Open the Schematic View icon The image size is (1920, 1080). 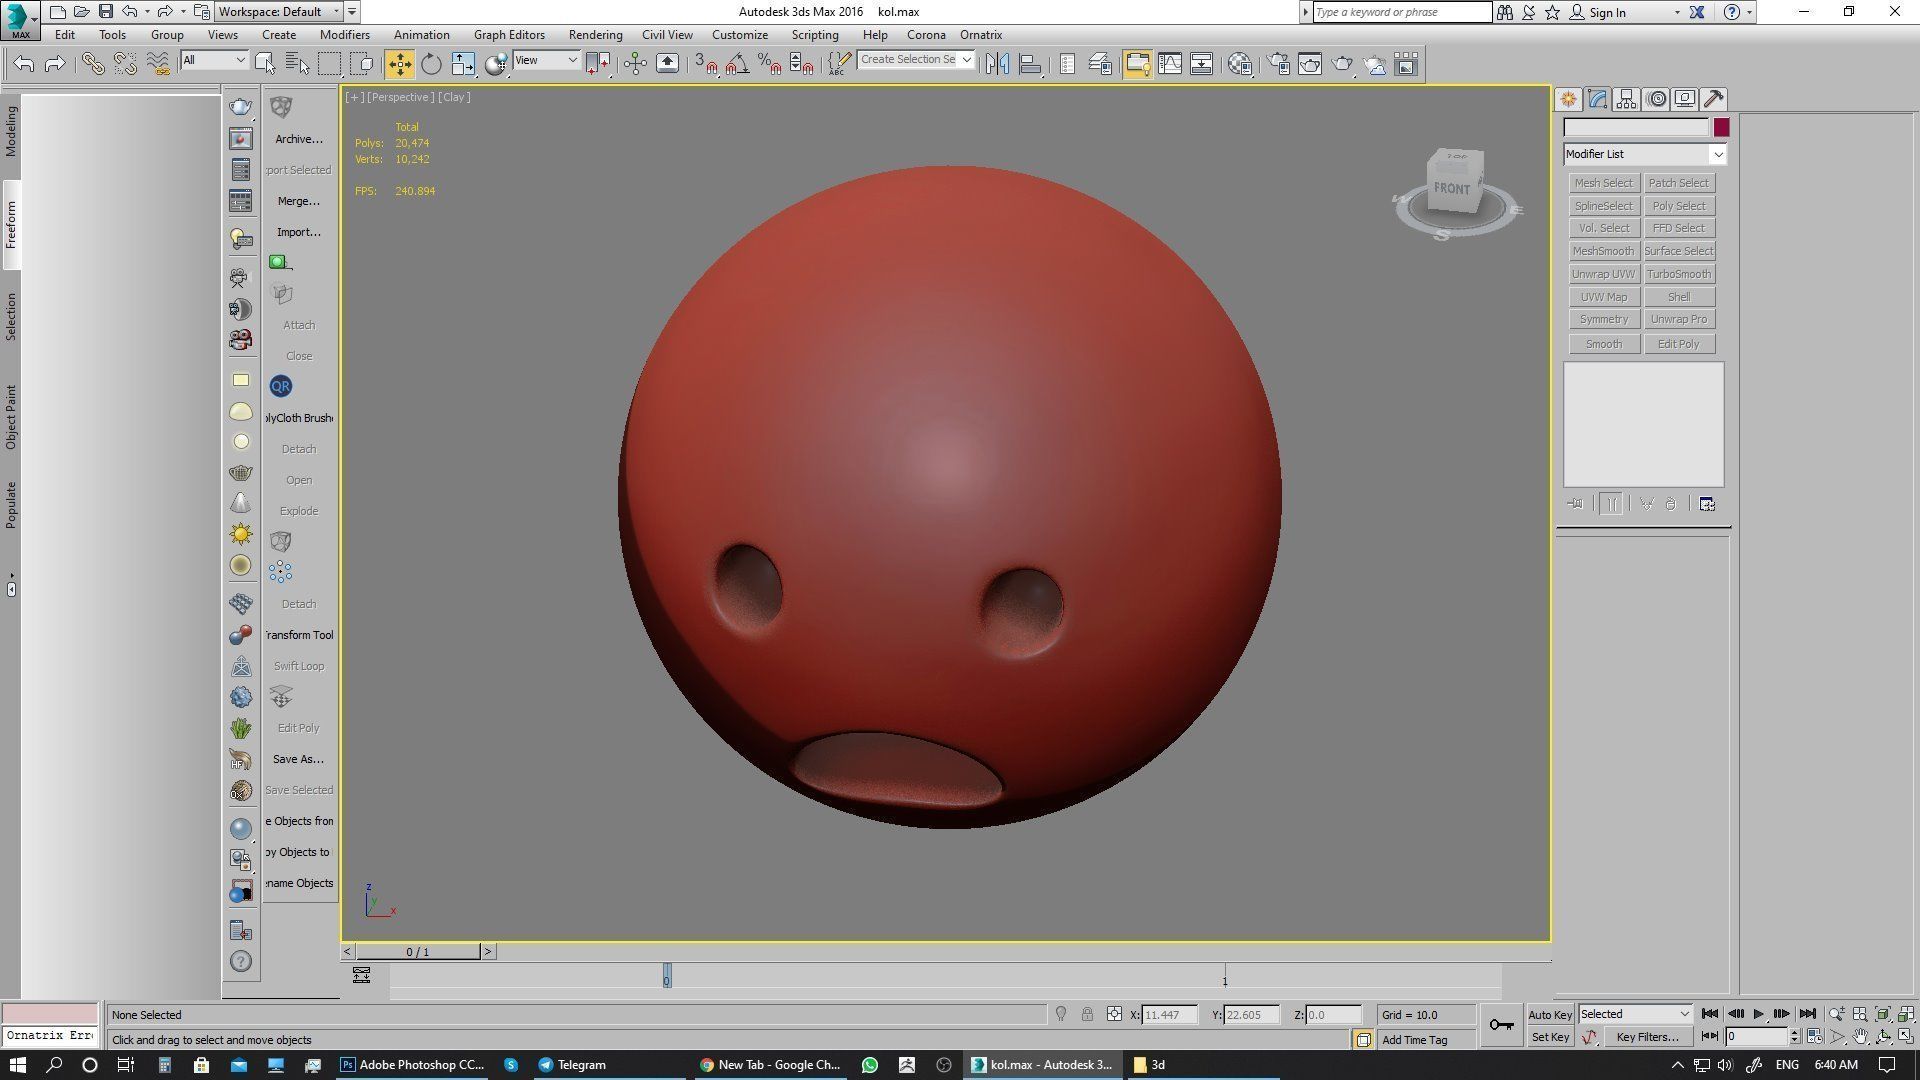click(1201, 64)
